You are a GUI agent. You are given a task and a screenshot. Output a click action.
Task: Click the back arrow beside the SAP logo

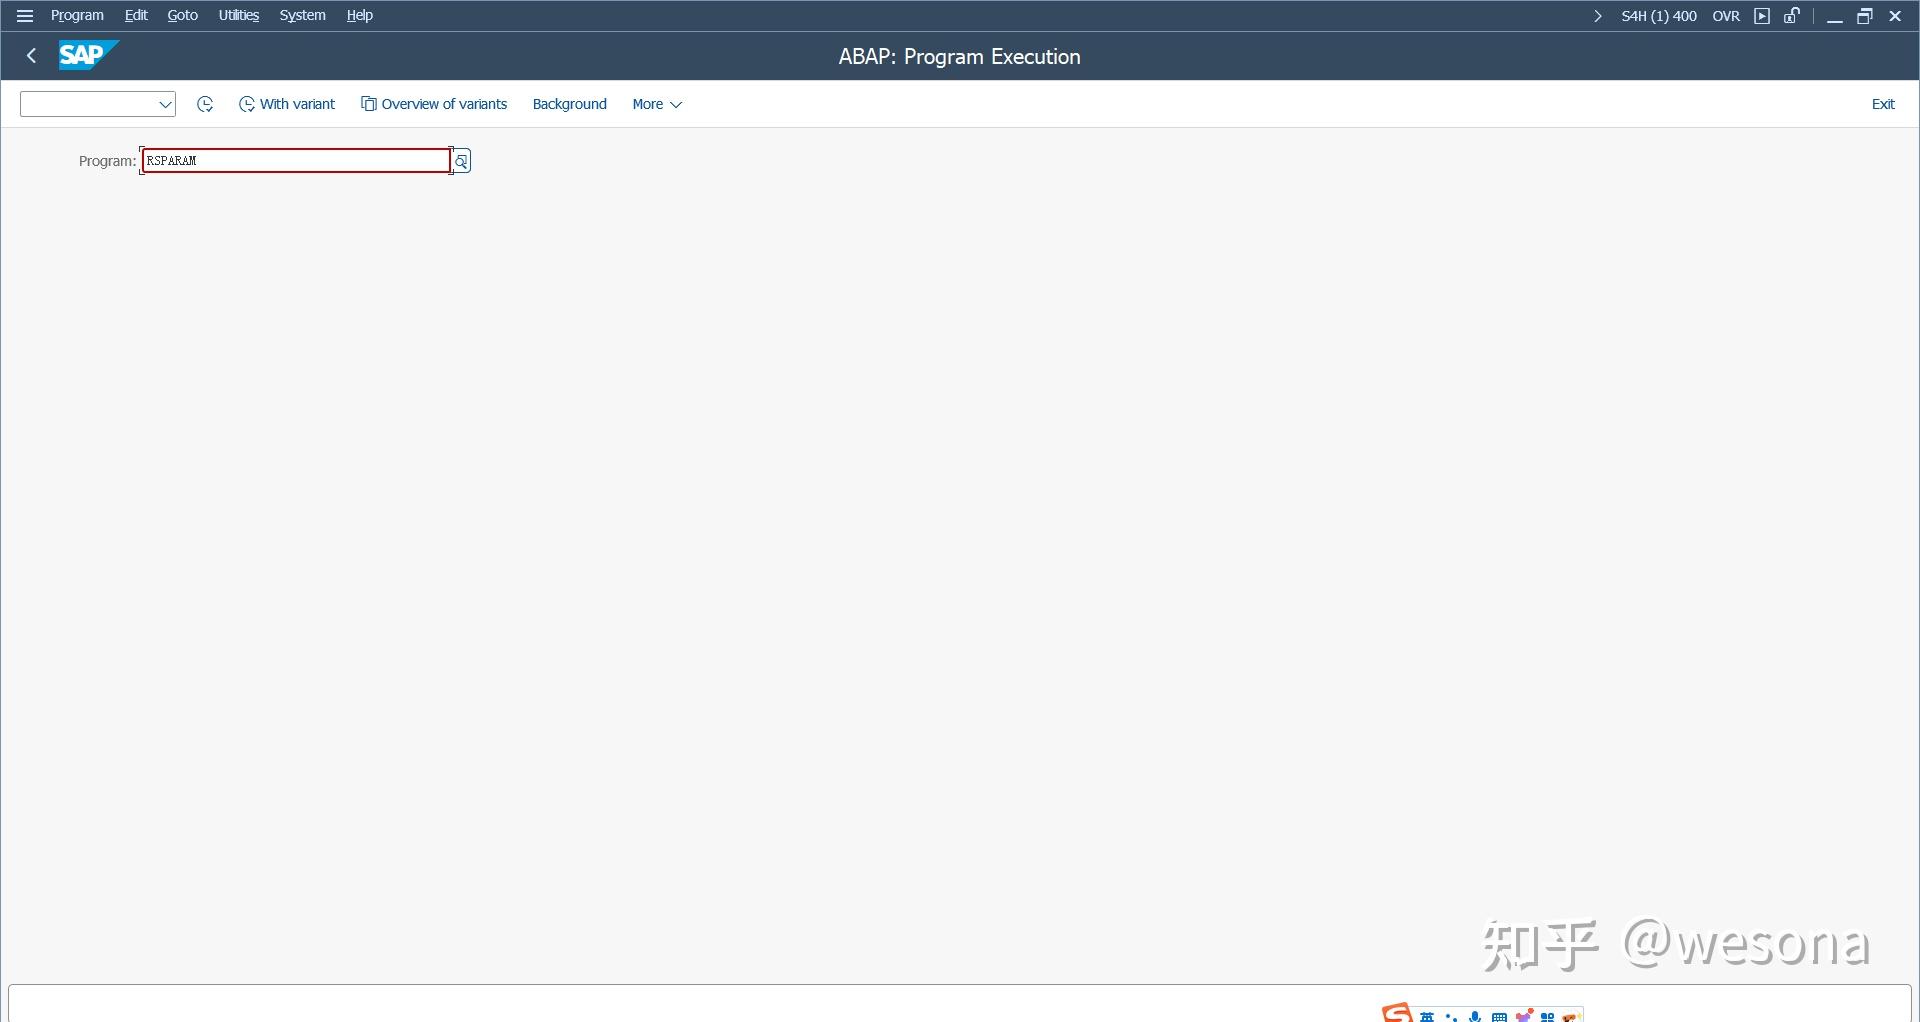[x=31, y=55]
